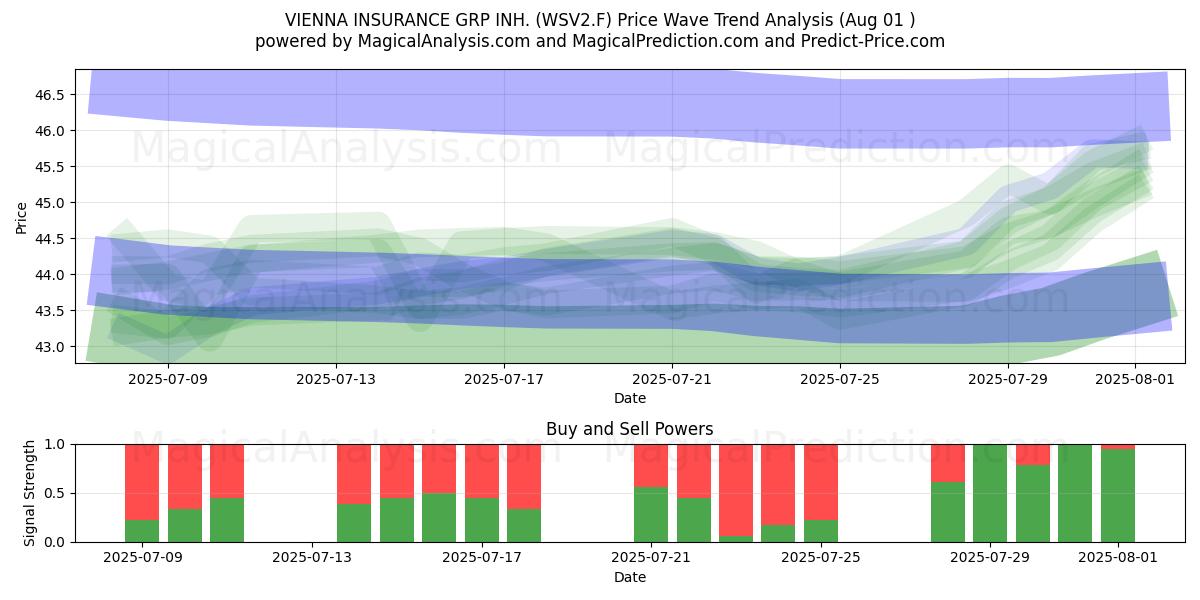Click the 43.5 tick on the price axis
The height and width of the screenshot is (600, 1200).
(x=51, y=311)
